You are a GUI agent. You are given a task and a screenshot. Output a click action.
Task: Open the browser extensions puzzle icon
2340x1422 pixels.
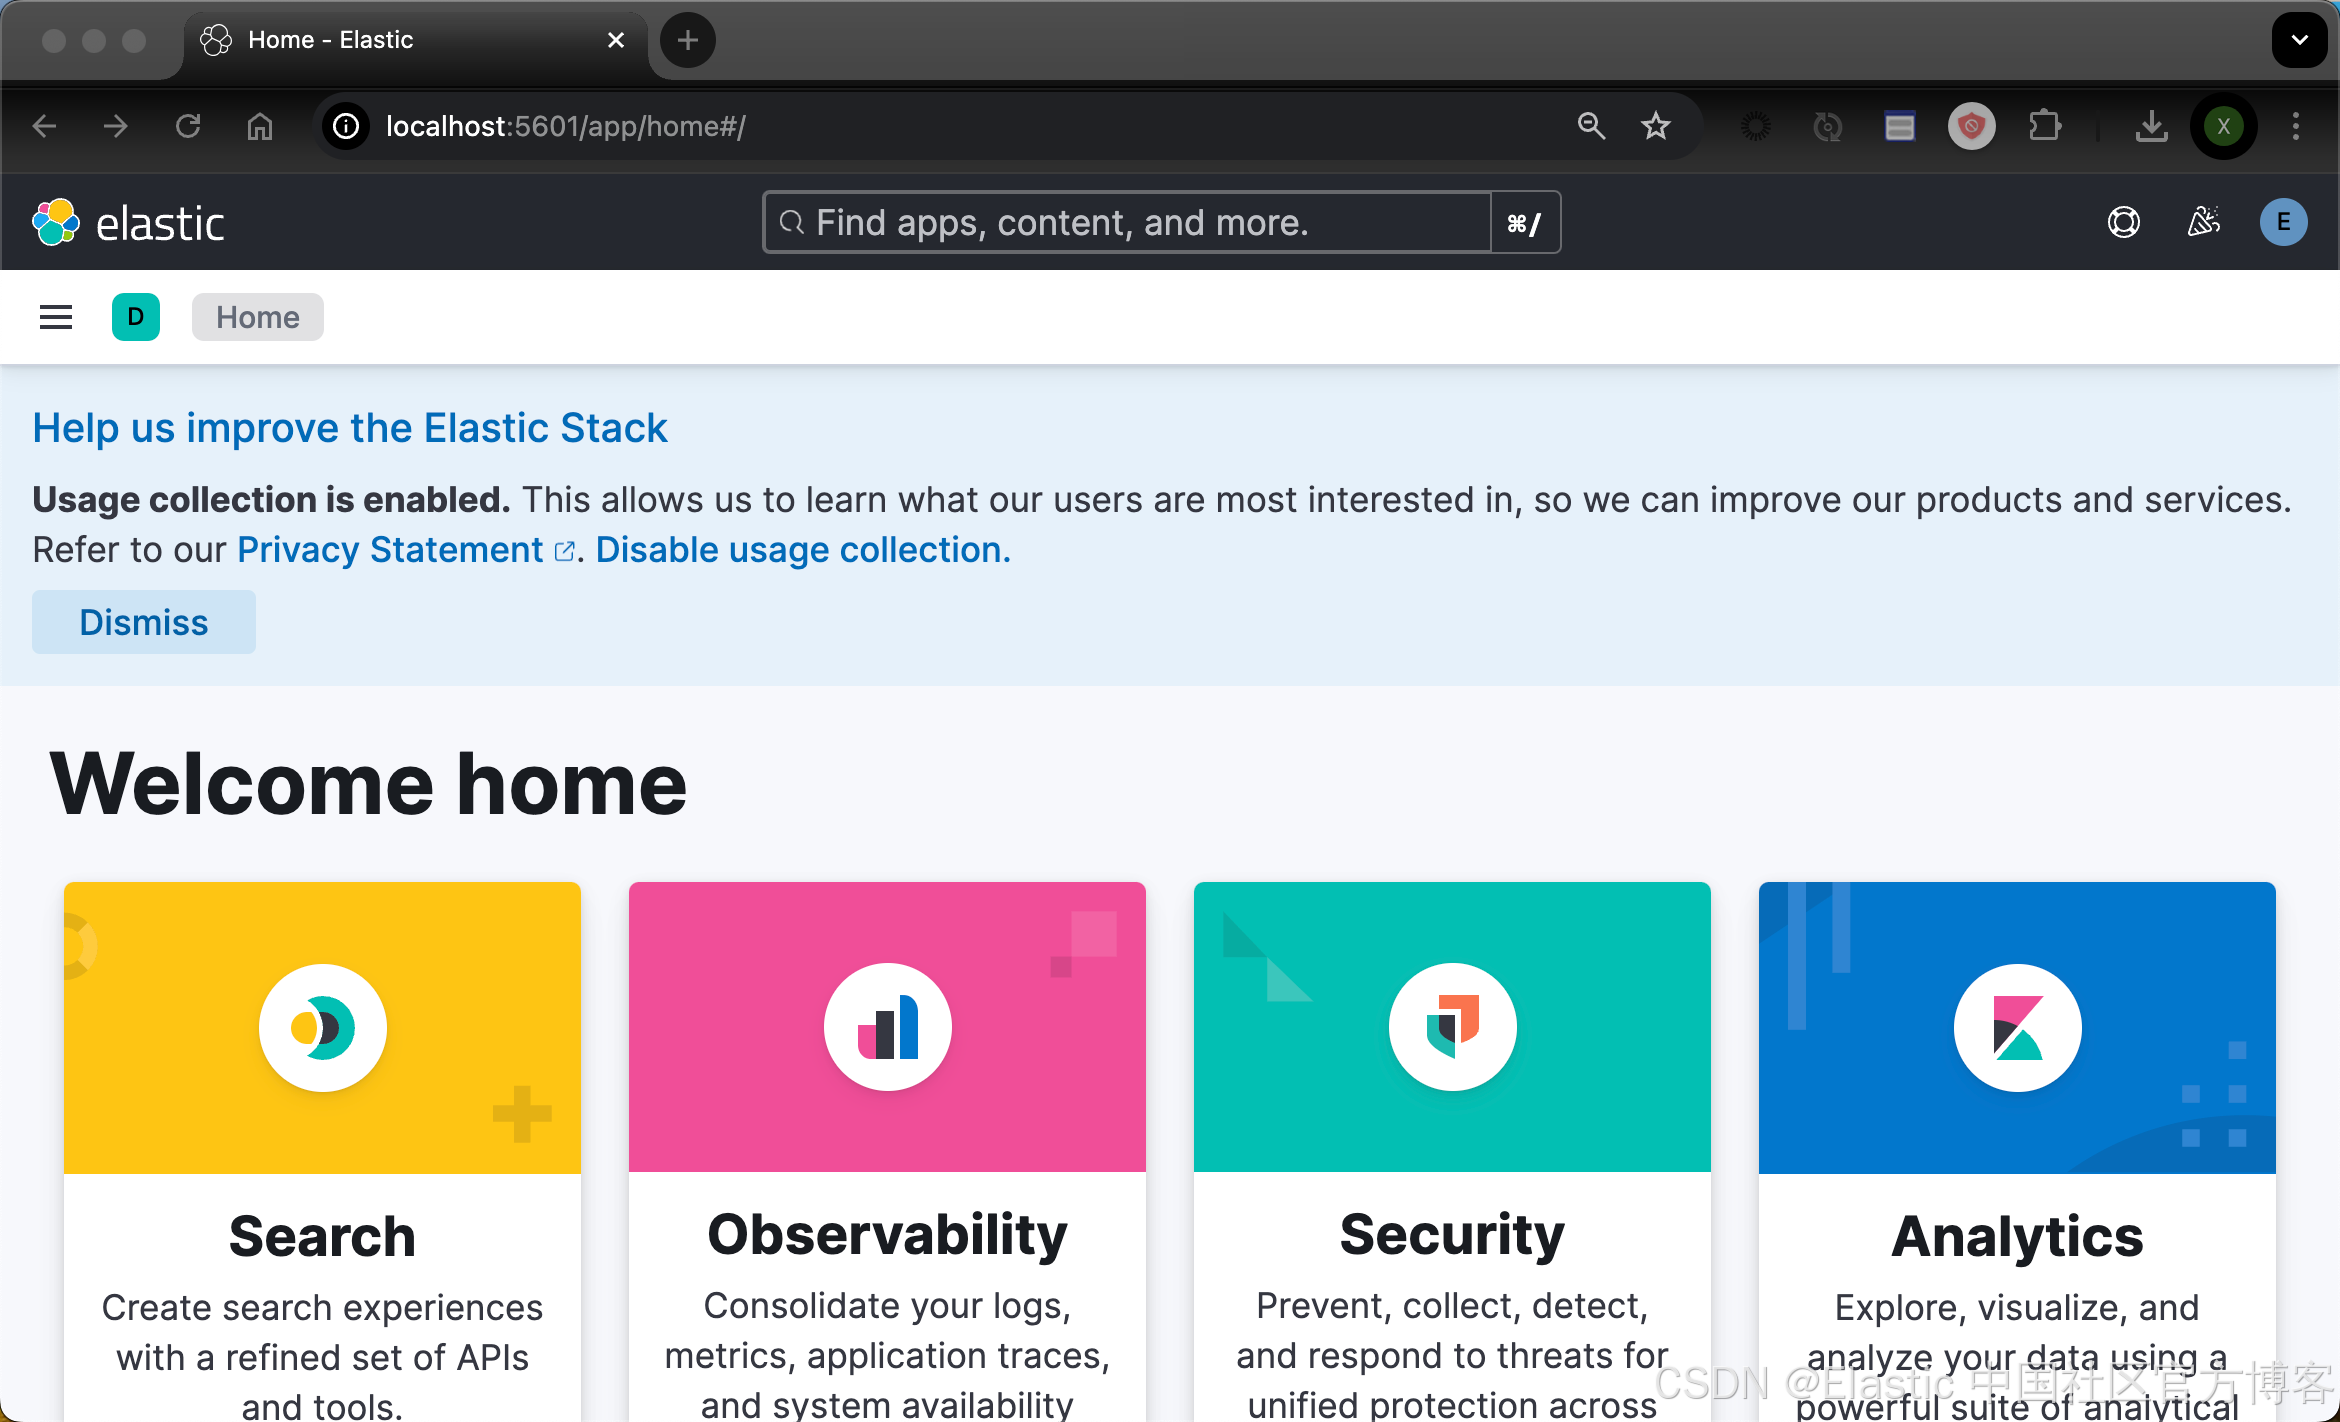[x=2044, y=126]
